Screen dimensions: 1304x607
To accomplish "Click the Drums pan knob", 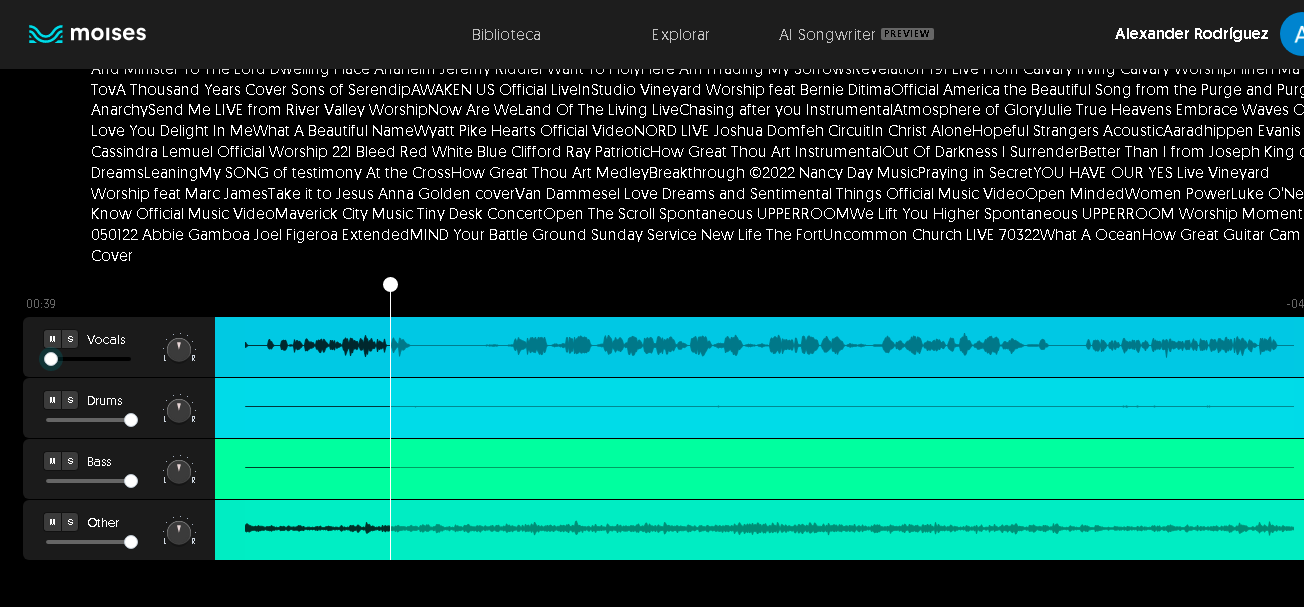I will point(178,411).
